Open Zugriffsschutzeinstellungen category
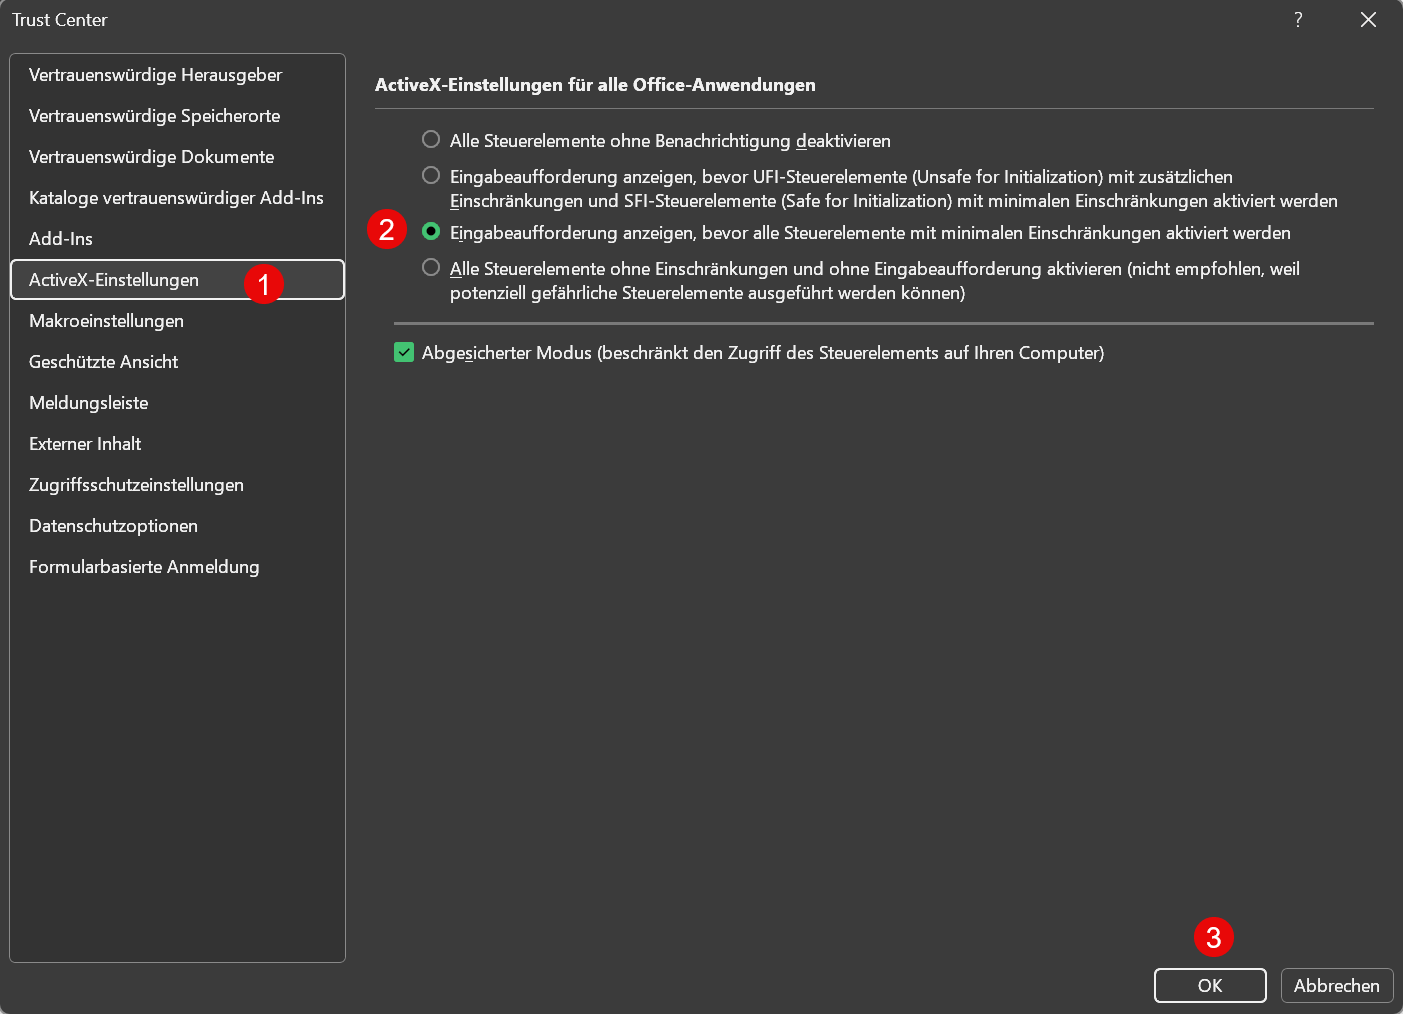The height and width of the screenshot is (1014, 1403). (x=177, y=485)
